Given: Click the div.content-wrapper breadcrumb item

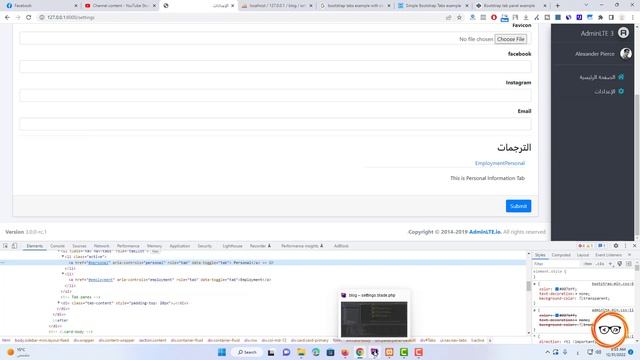Looking at the screenshot, I should [116, 340].
